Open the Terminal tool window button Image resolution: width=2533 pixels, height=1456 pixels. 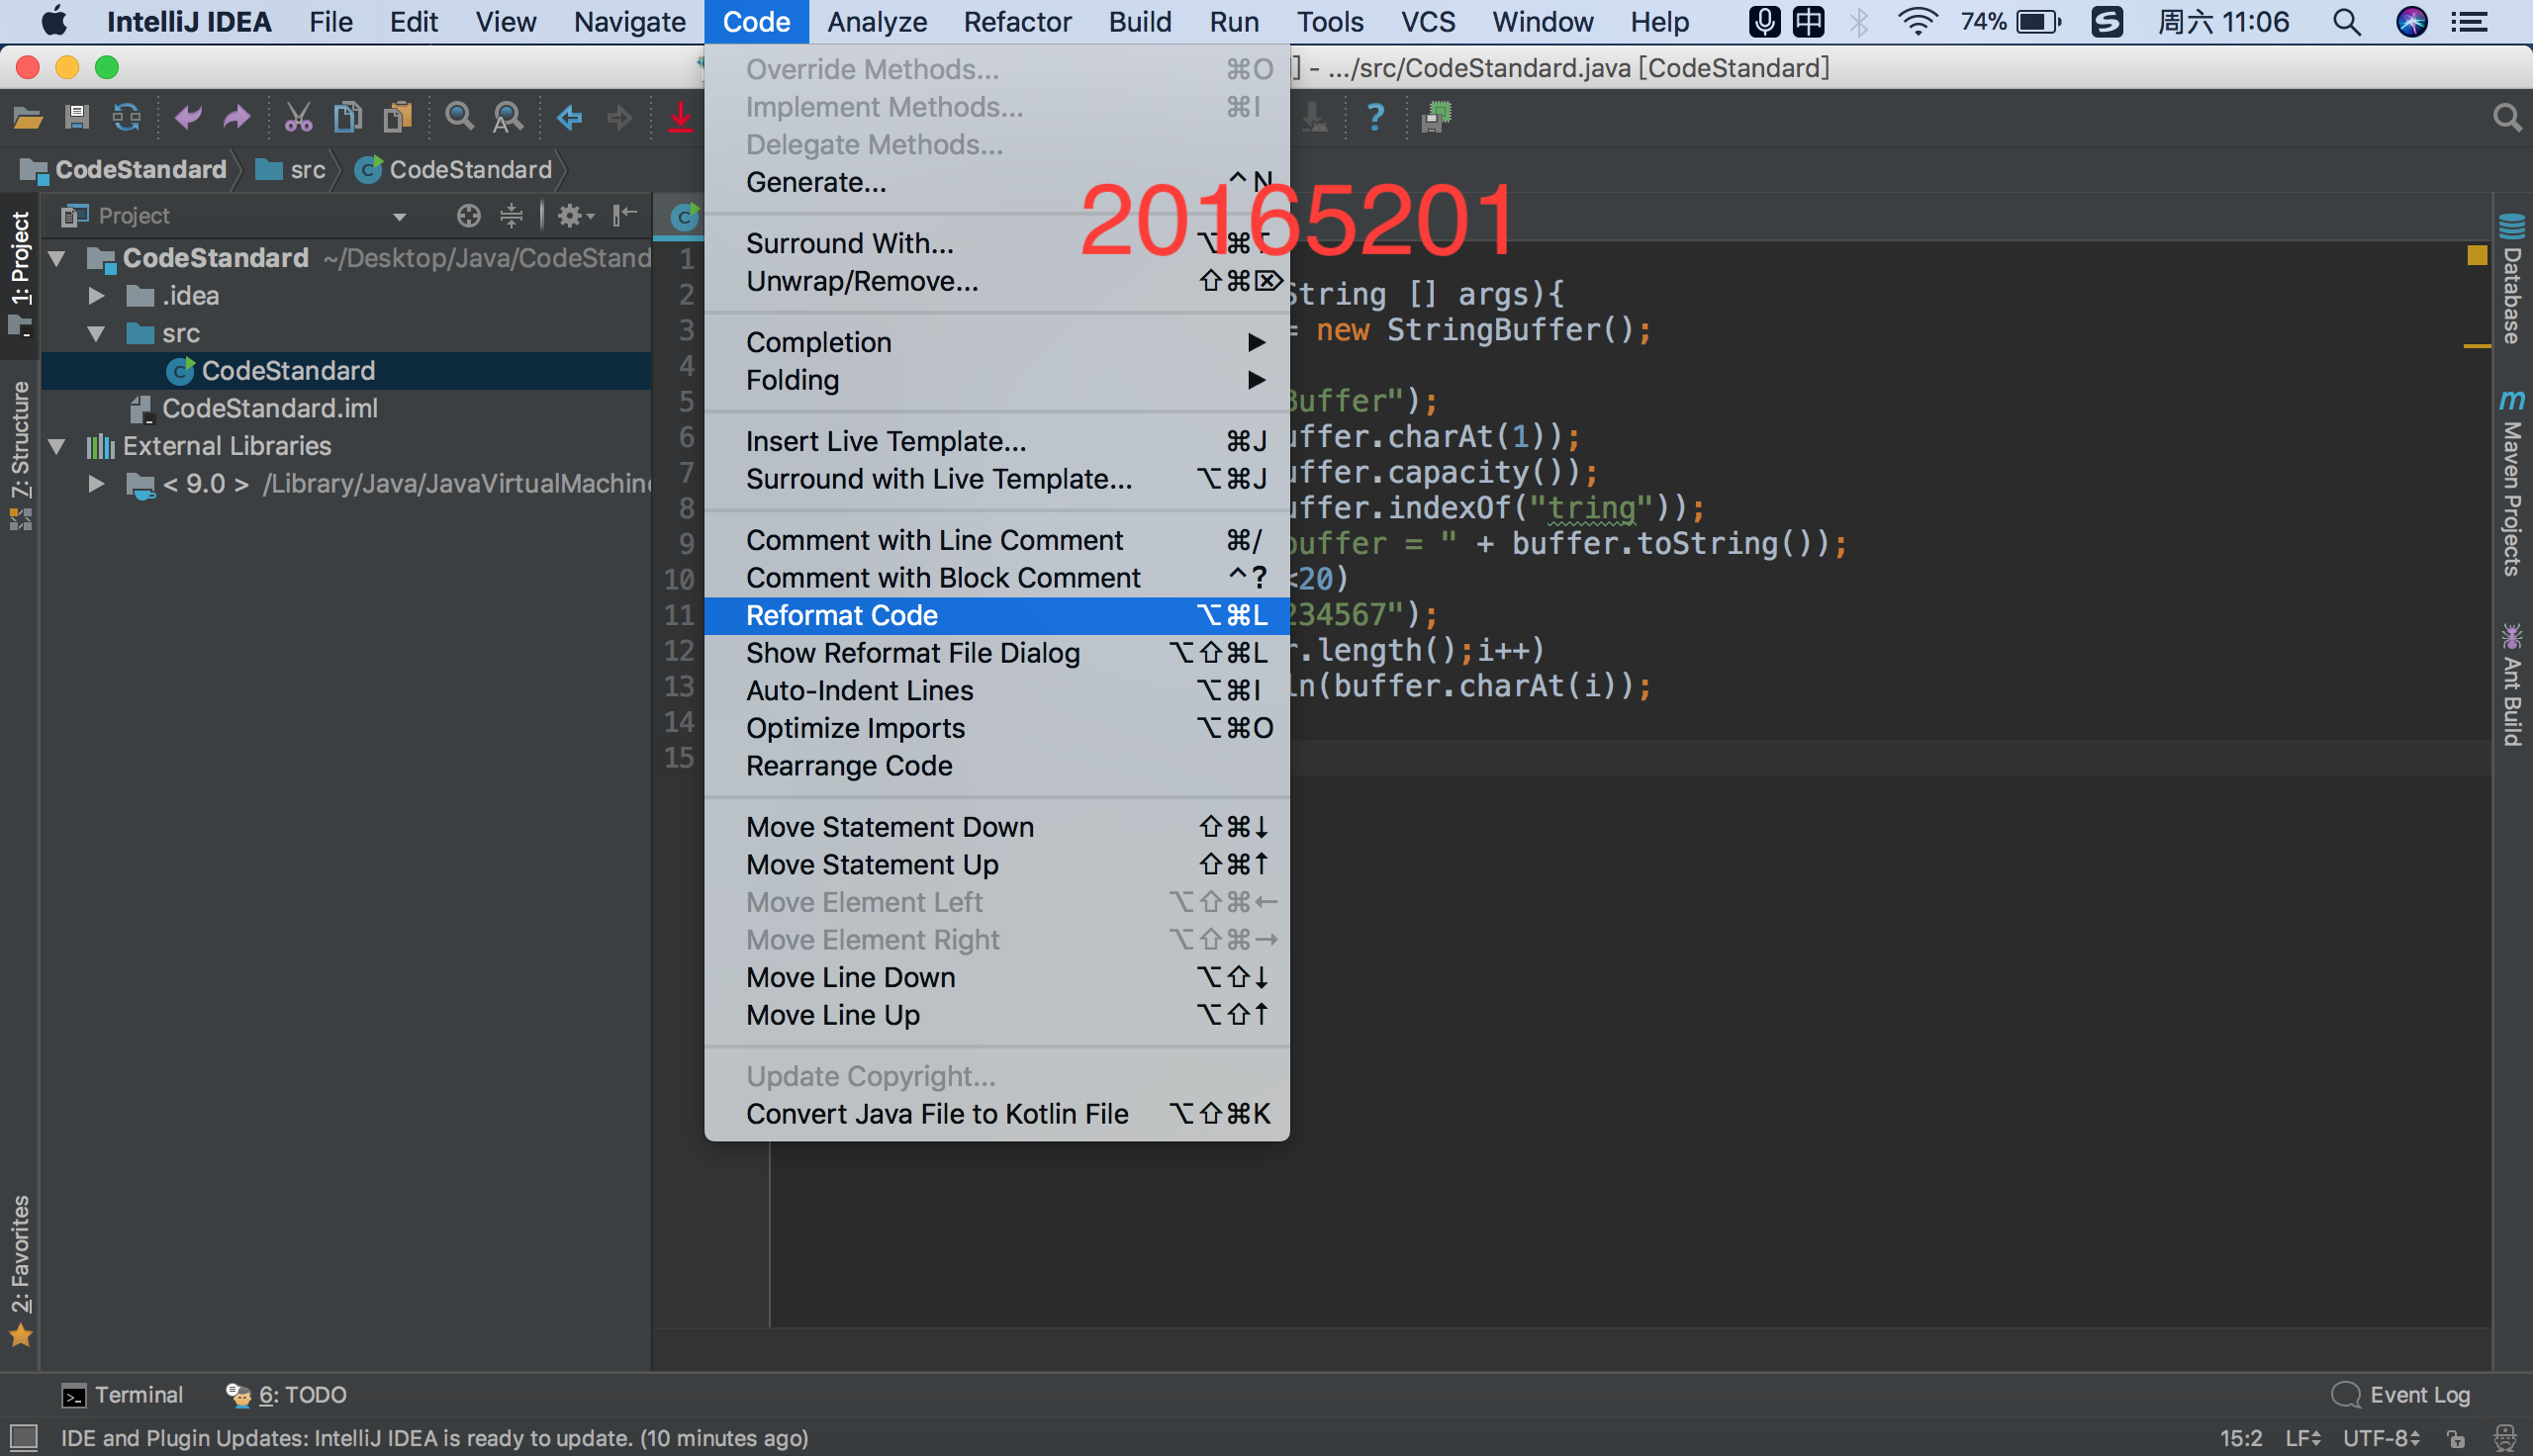tap(123, 1395)
